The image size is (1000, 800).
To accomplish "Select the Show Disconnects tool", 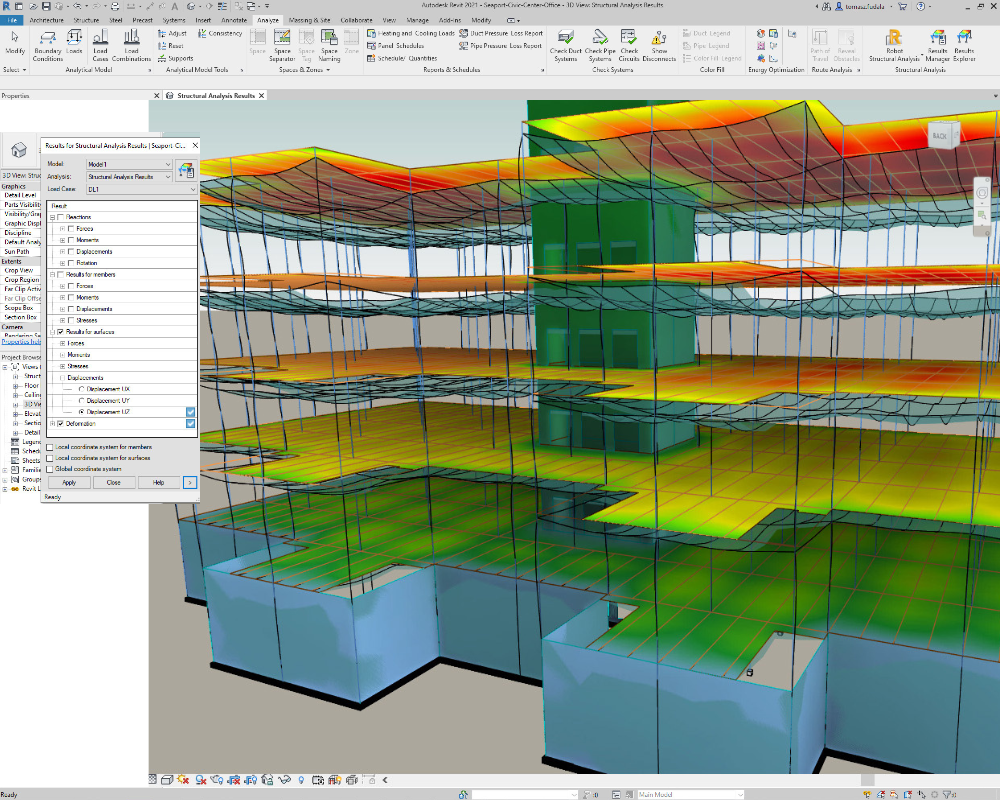I will pos(659,45).
